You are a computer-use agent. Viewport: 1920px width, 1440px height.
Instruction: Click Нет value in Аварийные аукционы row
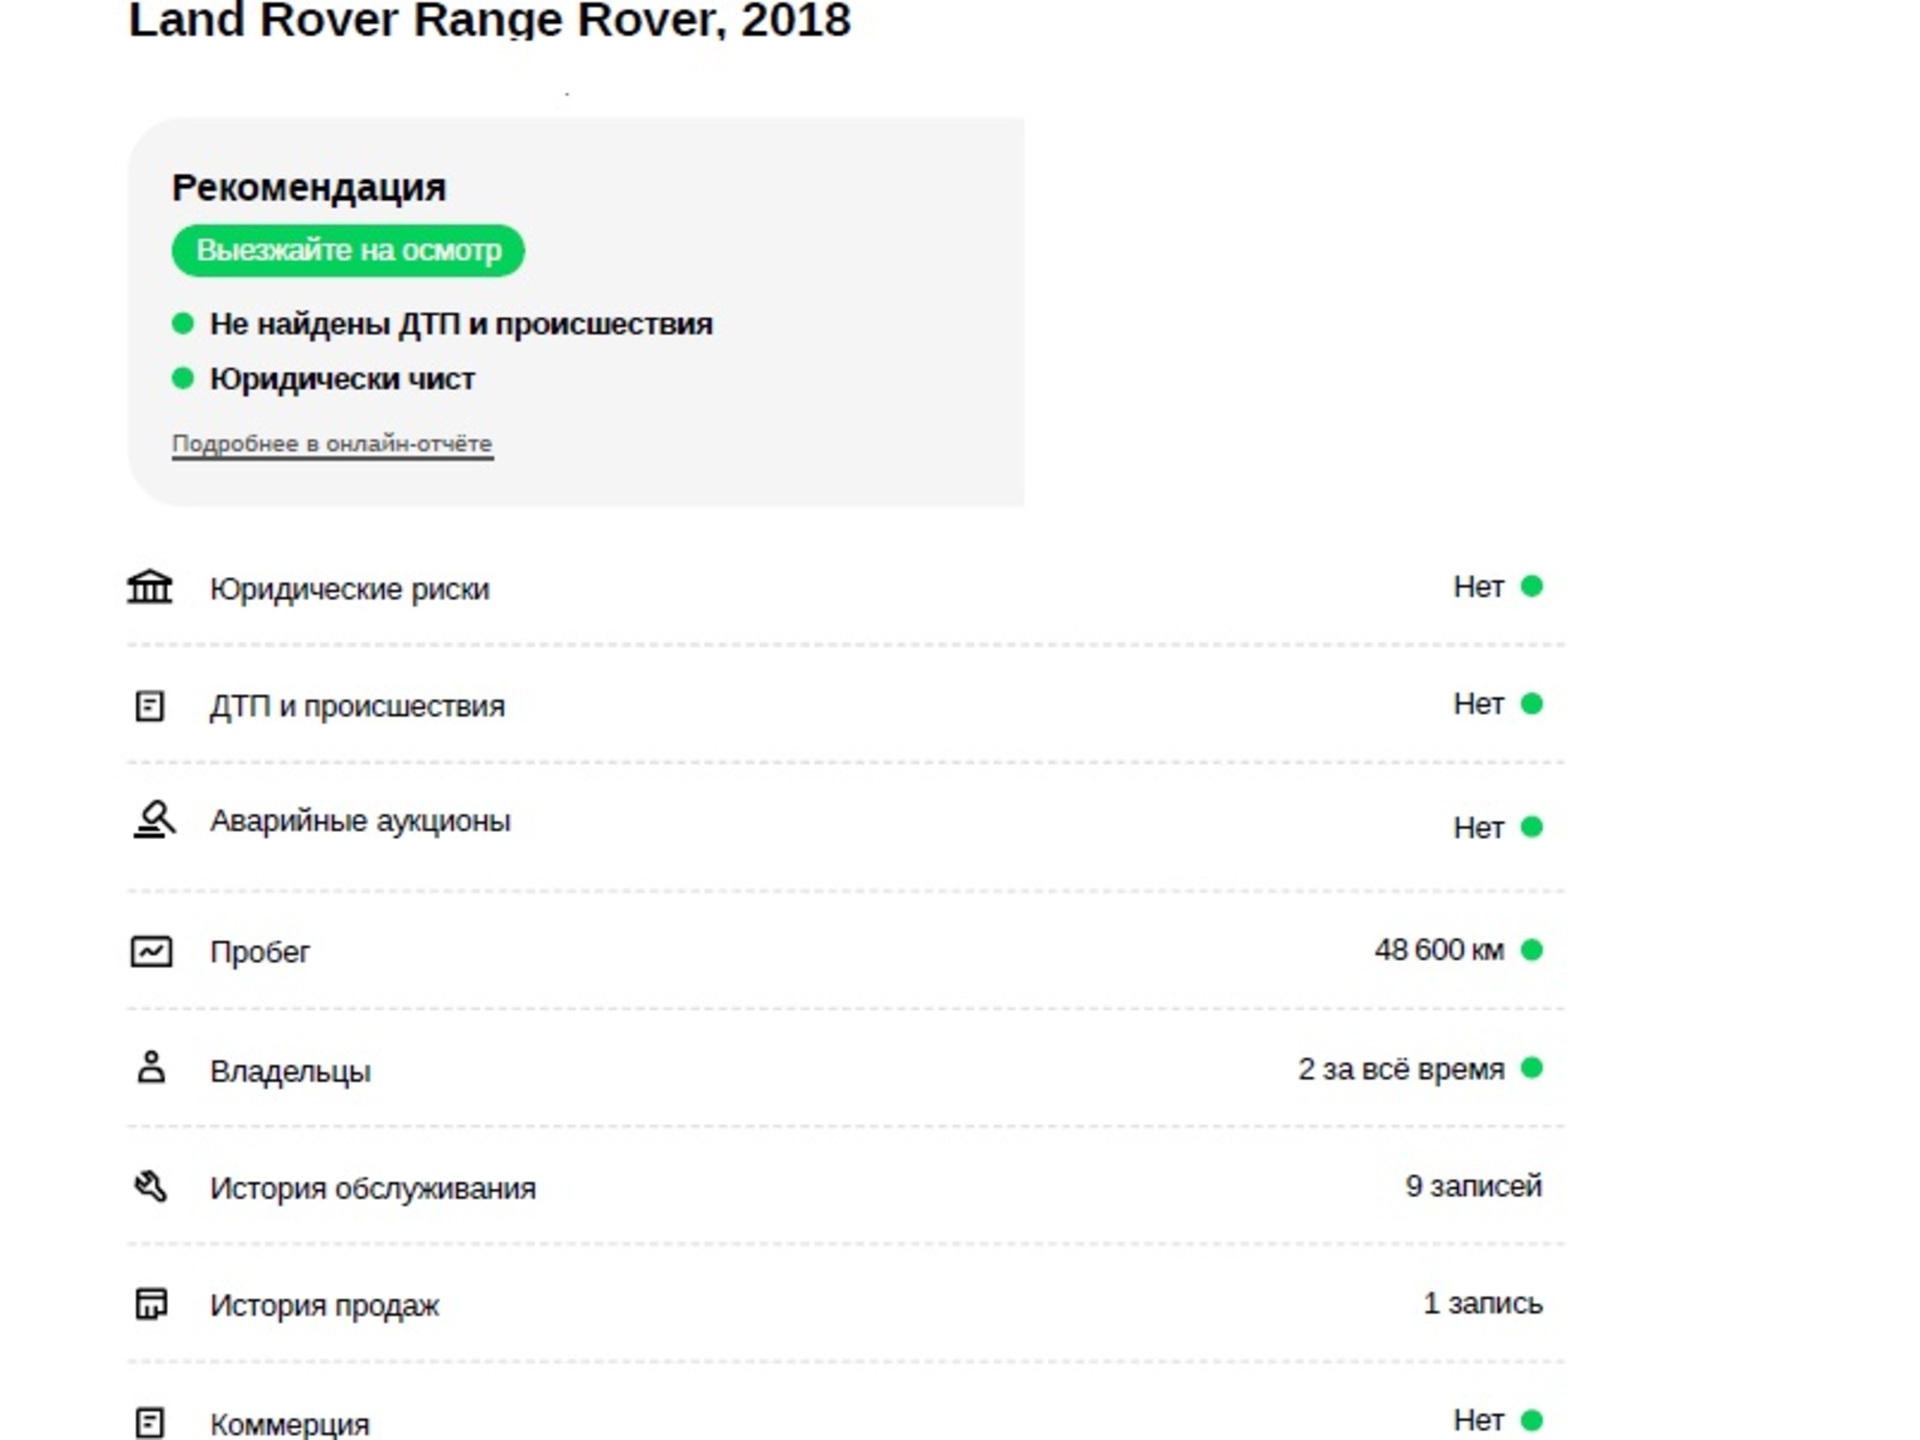point(1478,828)
